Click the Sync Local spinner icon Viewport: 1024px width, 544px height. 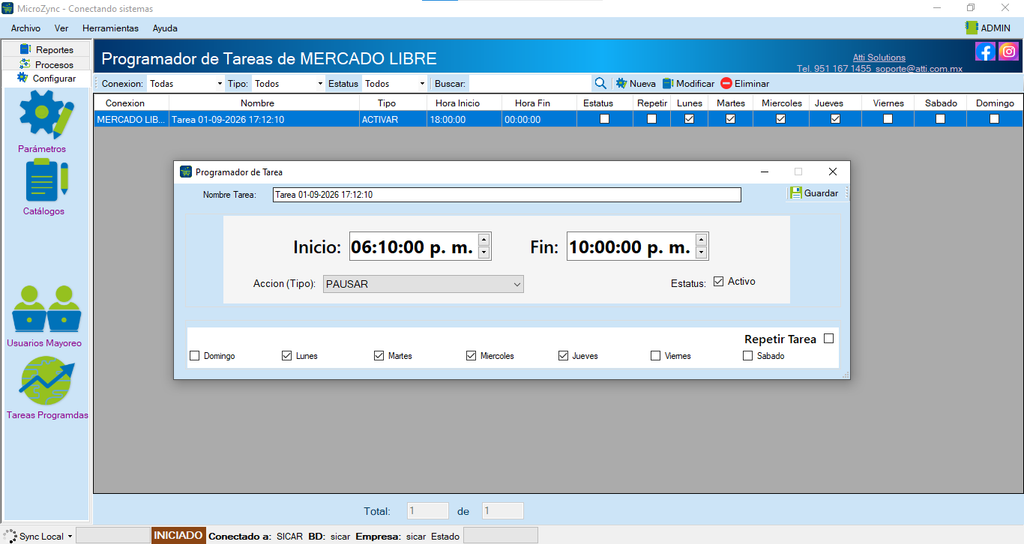coord(10,536)
